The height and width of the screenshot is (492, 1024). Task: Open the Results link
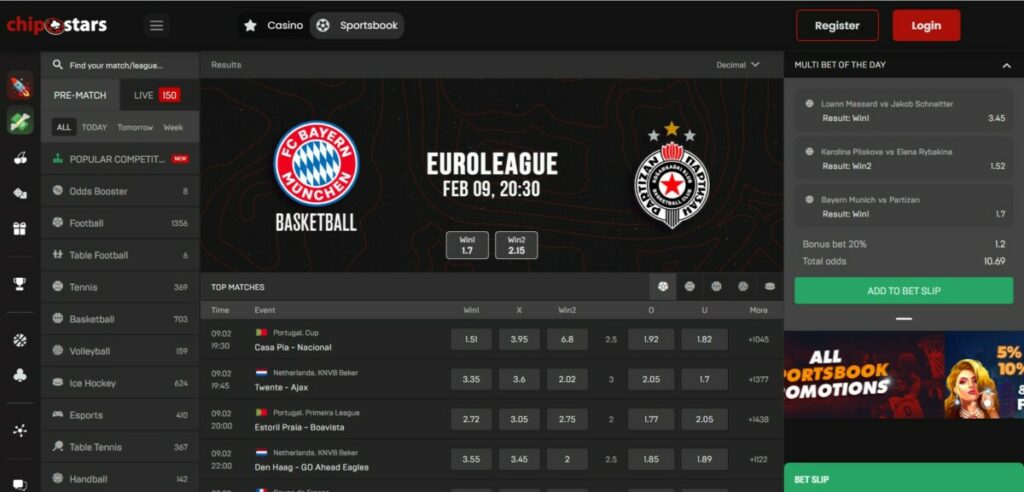click(226, 65)
